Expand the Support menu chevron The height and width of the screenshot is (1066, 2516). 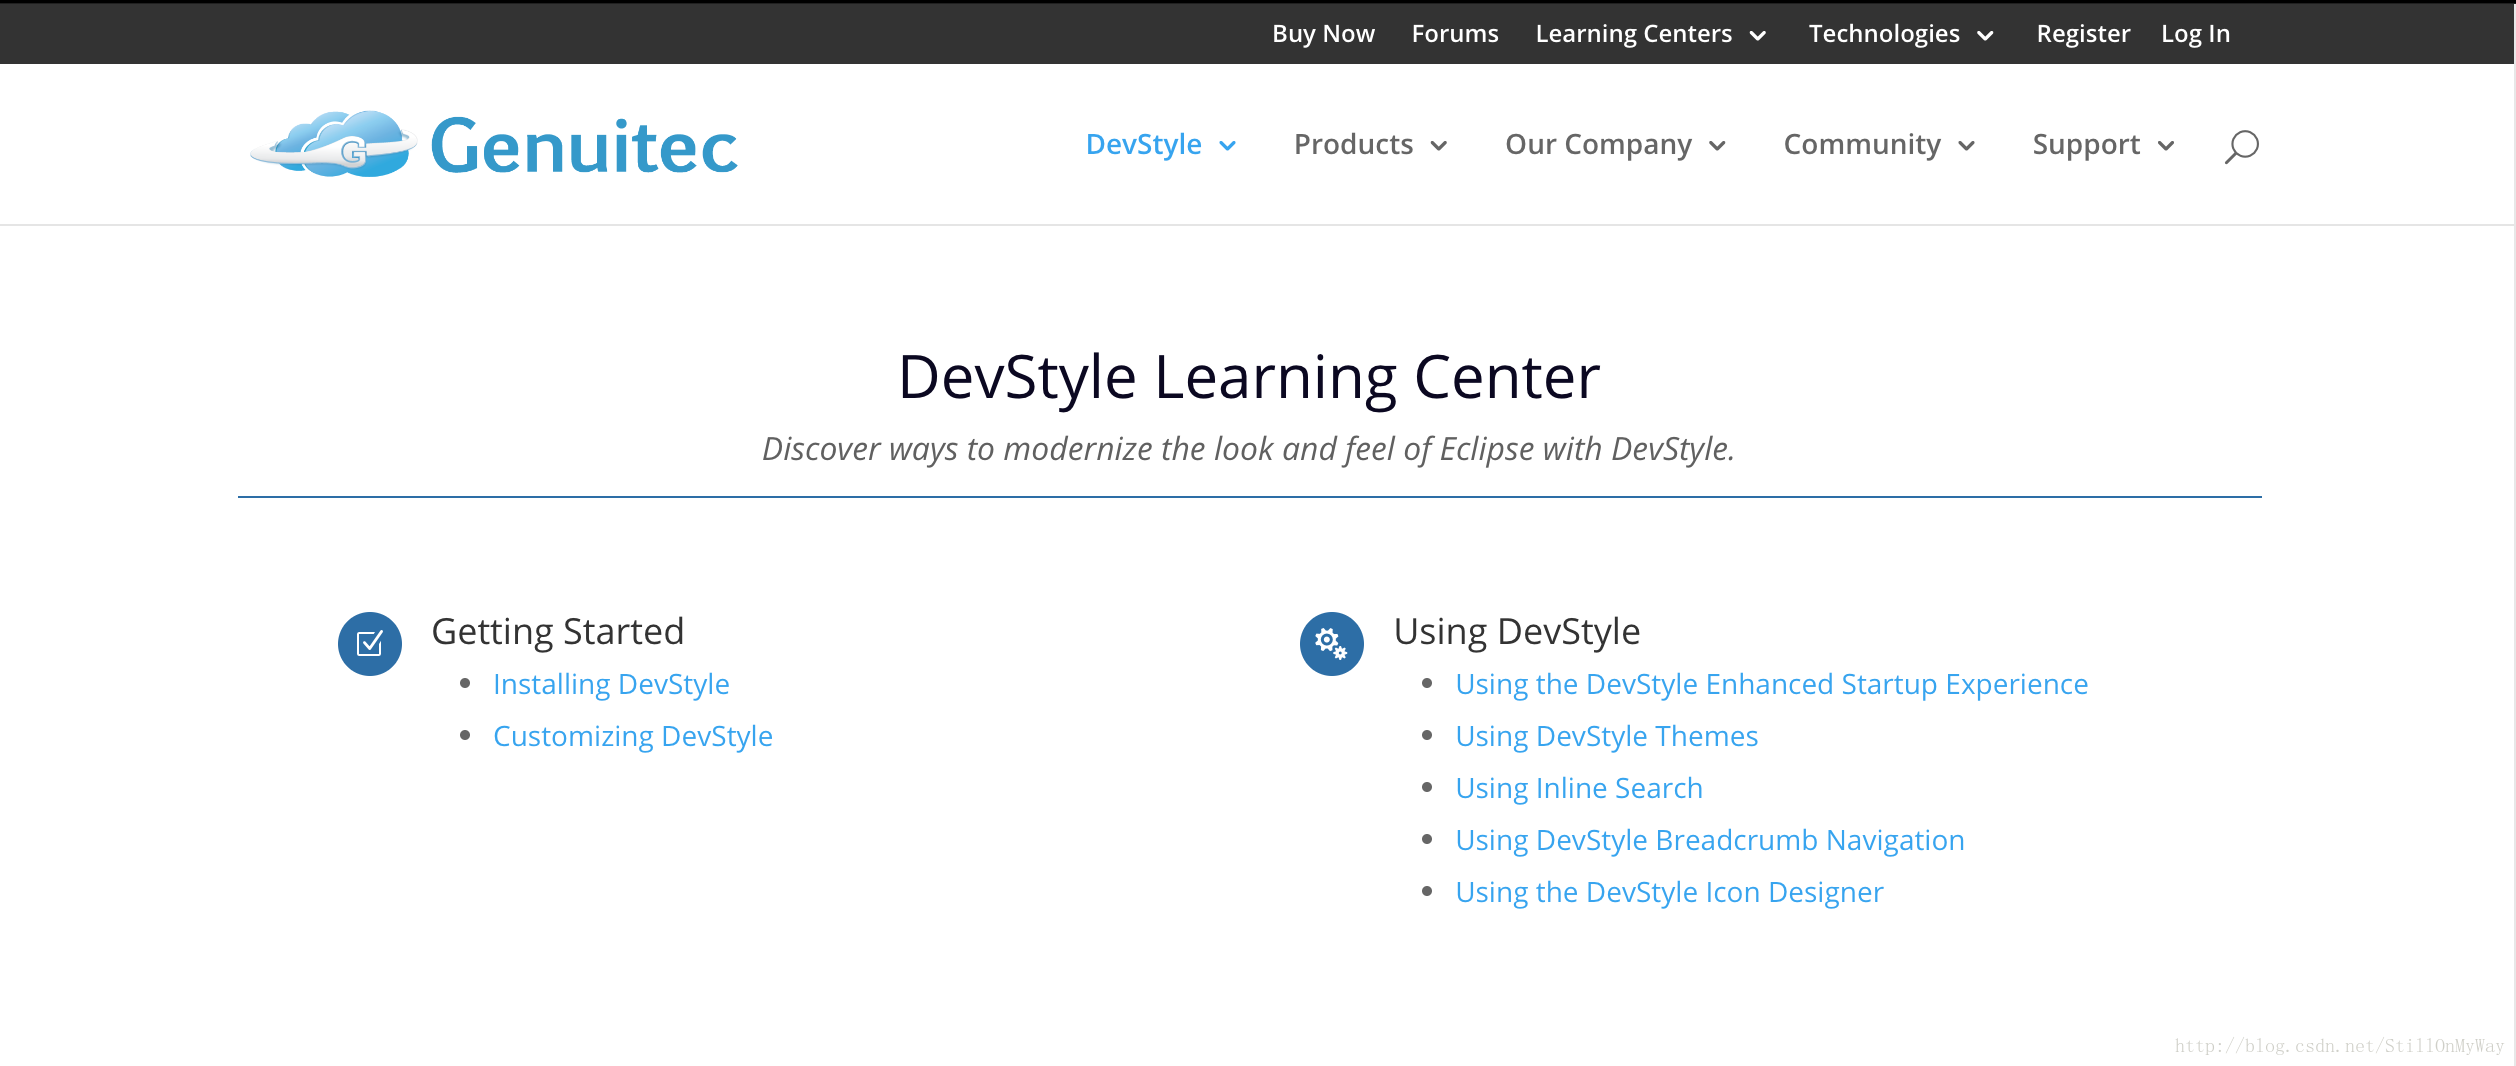click(2167, 146)
